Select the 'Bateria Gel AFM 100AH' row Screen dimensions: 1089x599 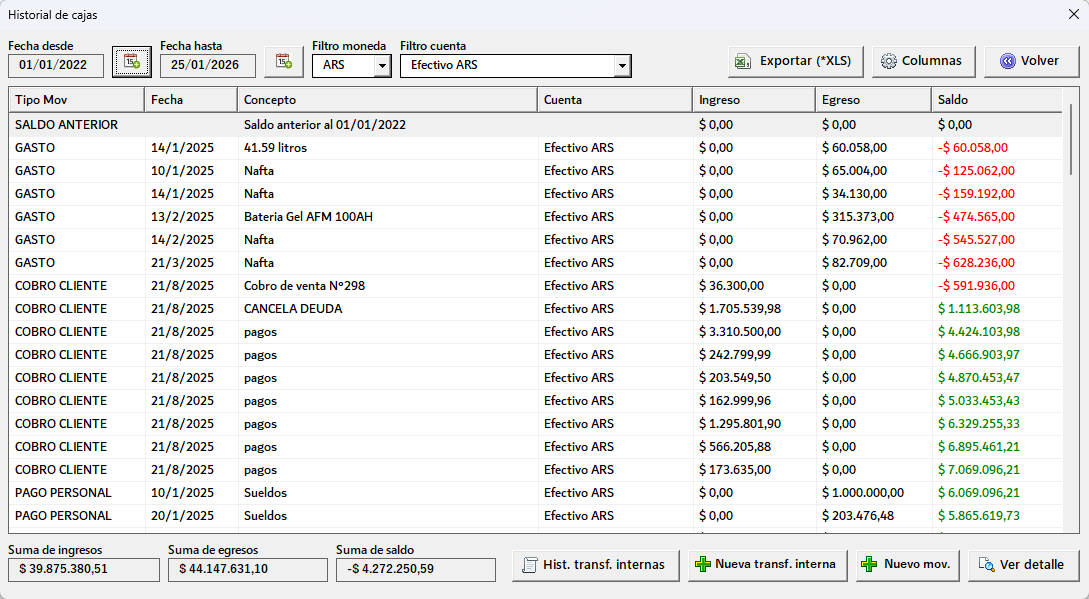[535, 217]
